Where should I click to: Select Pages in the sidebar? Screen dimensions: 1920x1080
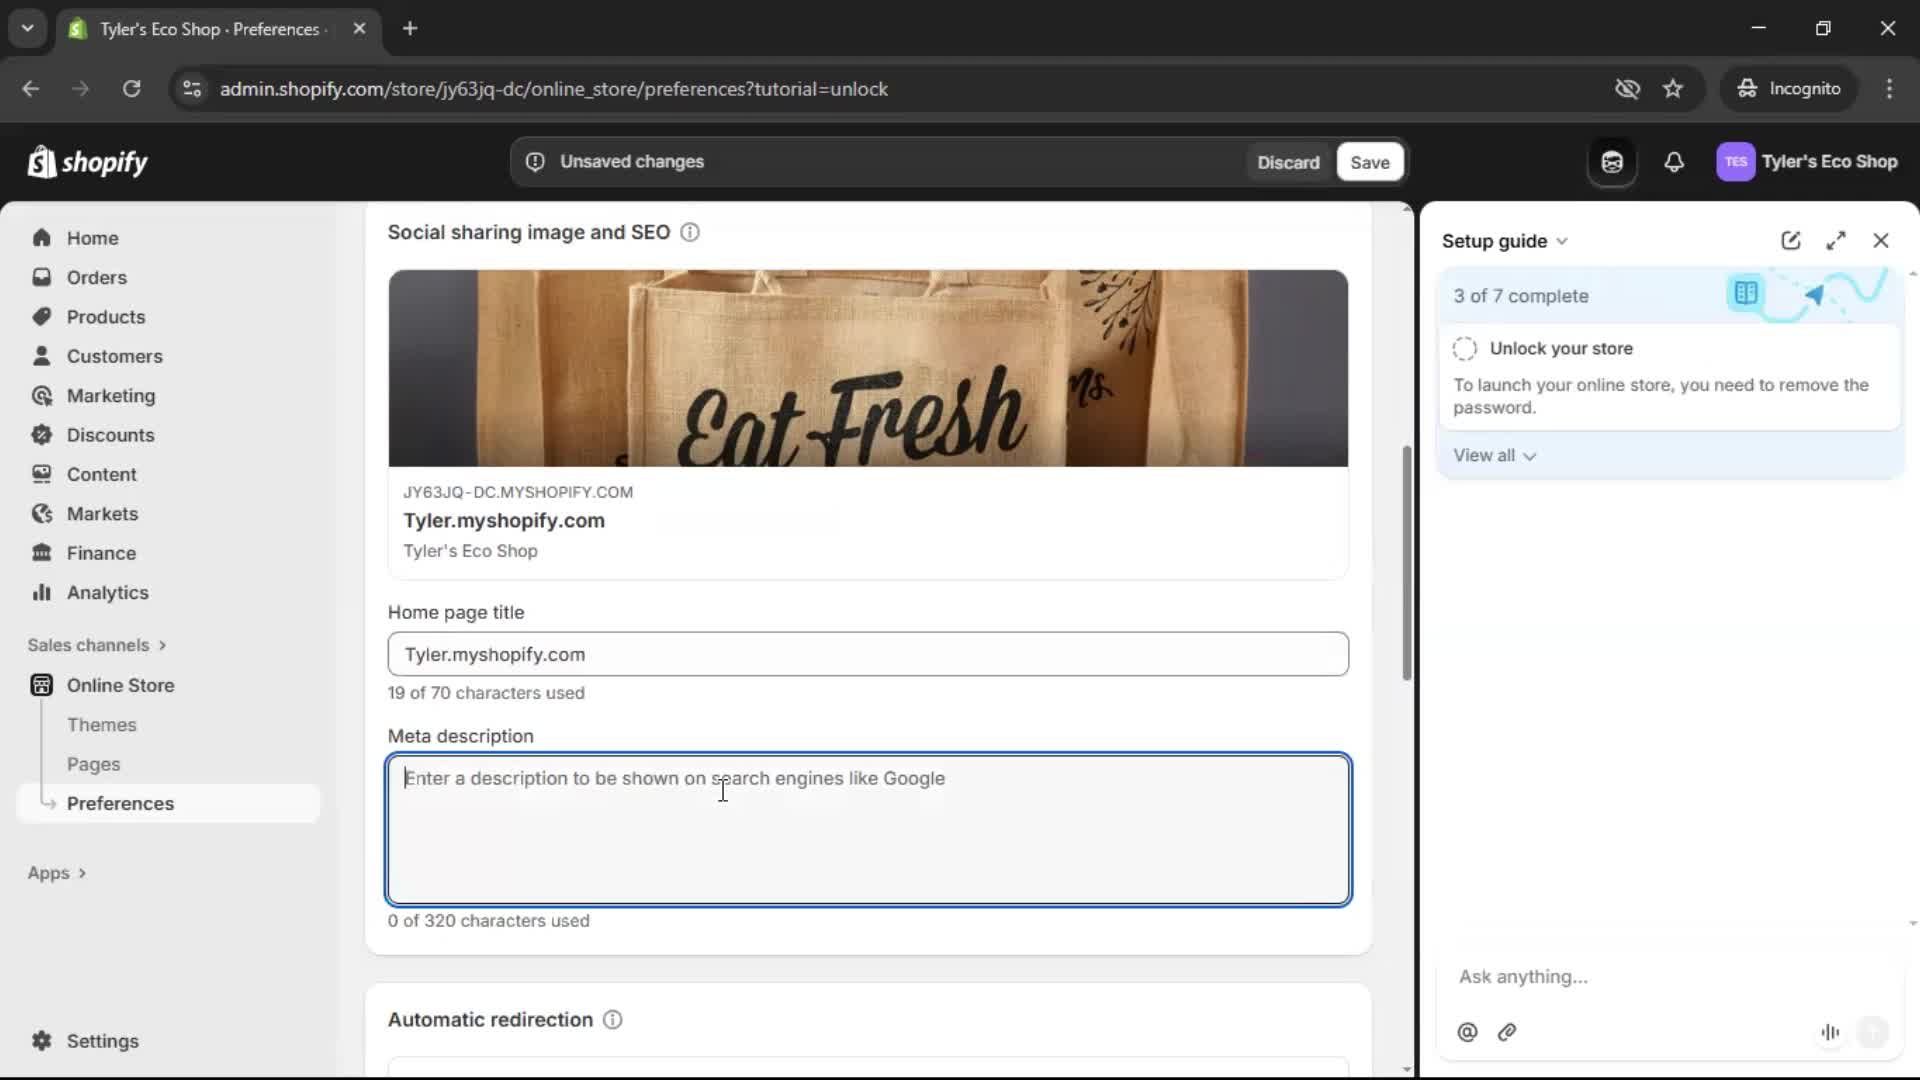(93, 763)
